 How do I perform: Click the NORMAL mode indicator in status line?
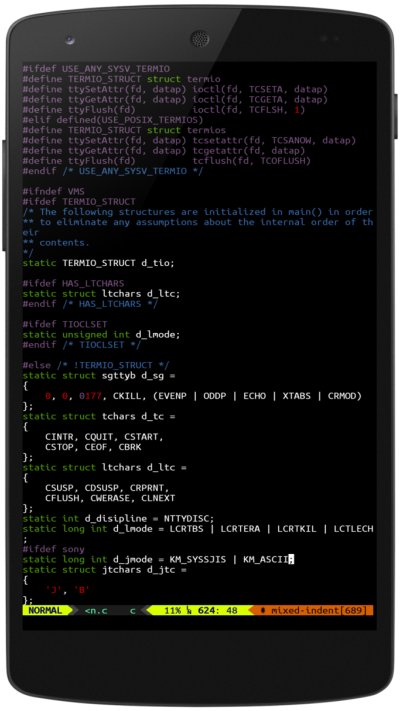tap(45, 610)
